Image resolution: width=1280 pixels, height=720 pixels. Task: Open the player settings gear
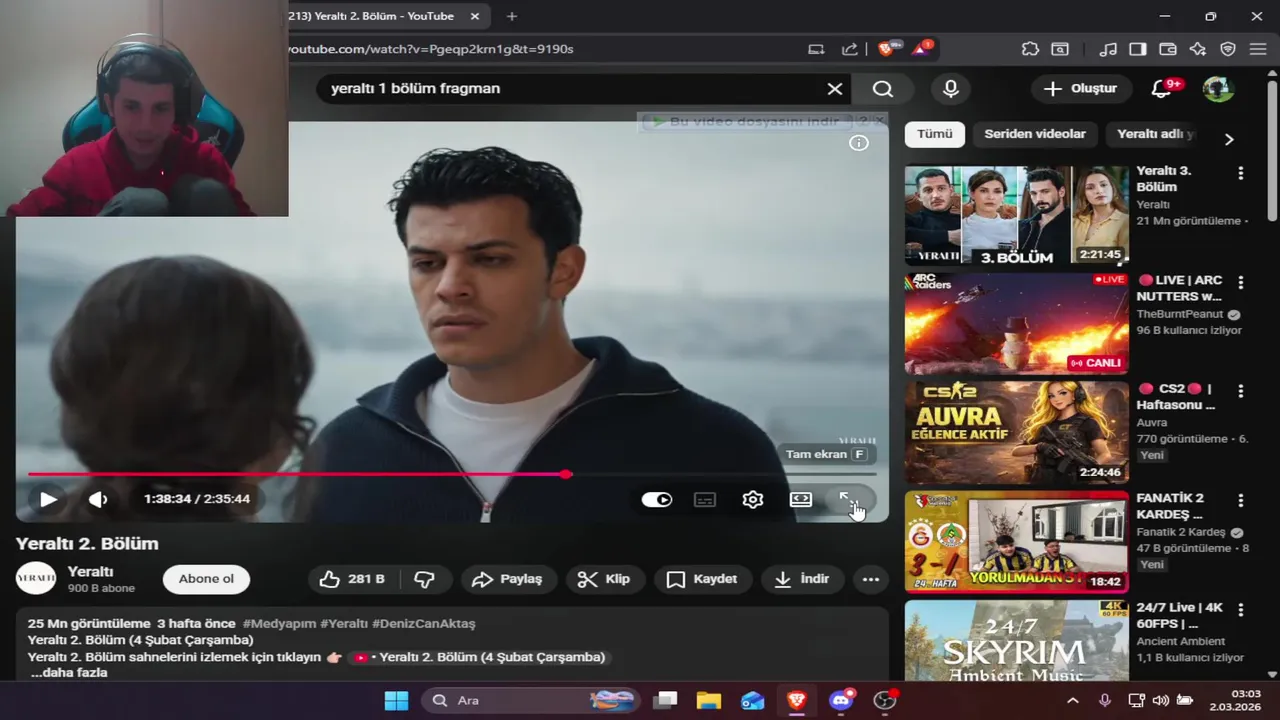point(753,499)
